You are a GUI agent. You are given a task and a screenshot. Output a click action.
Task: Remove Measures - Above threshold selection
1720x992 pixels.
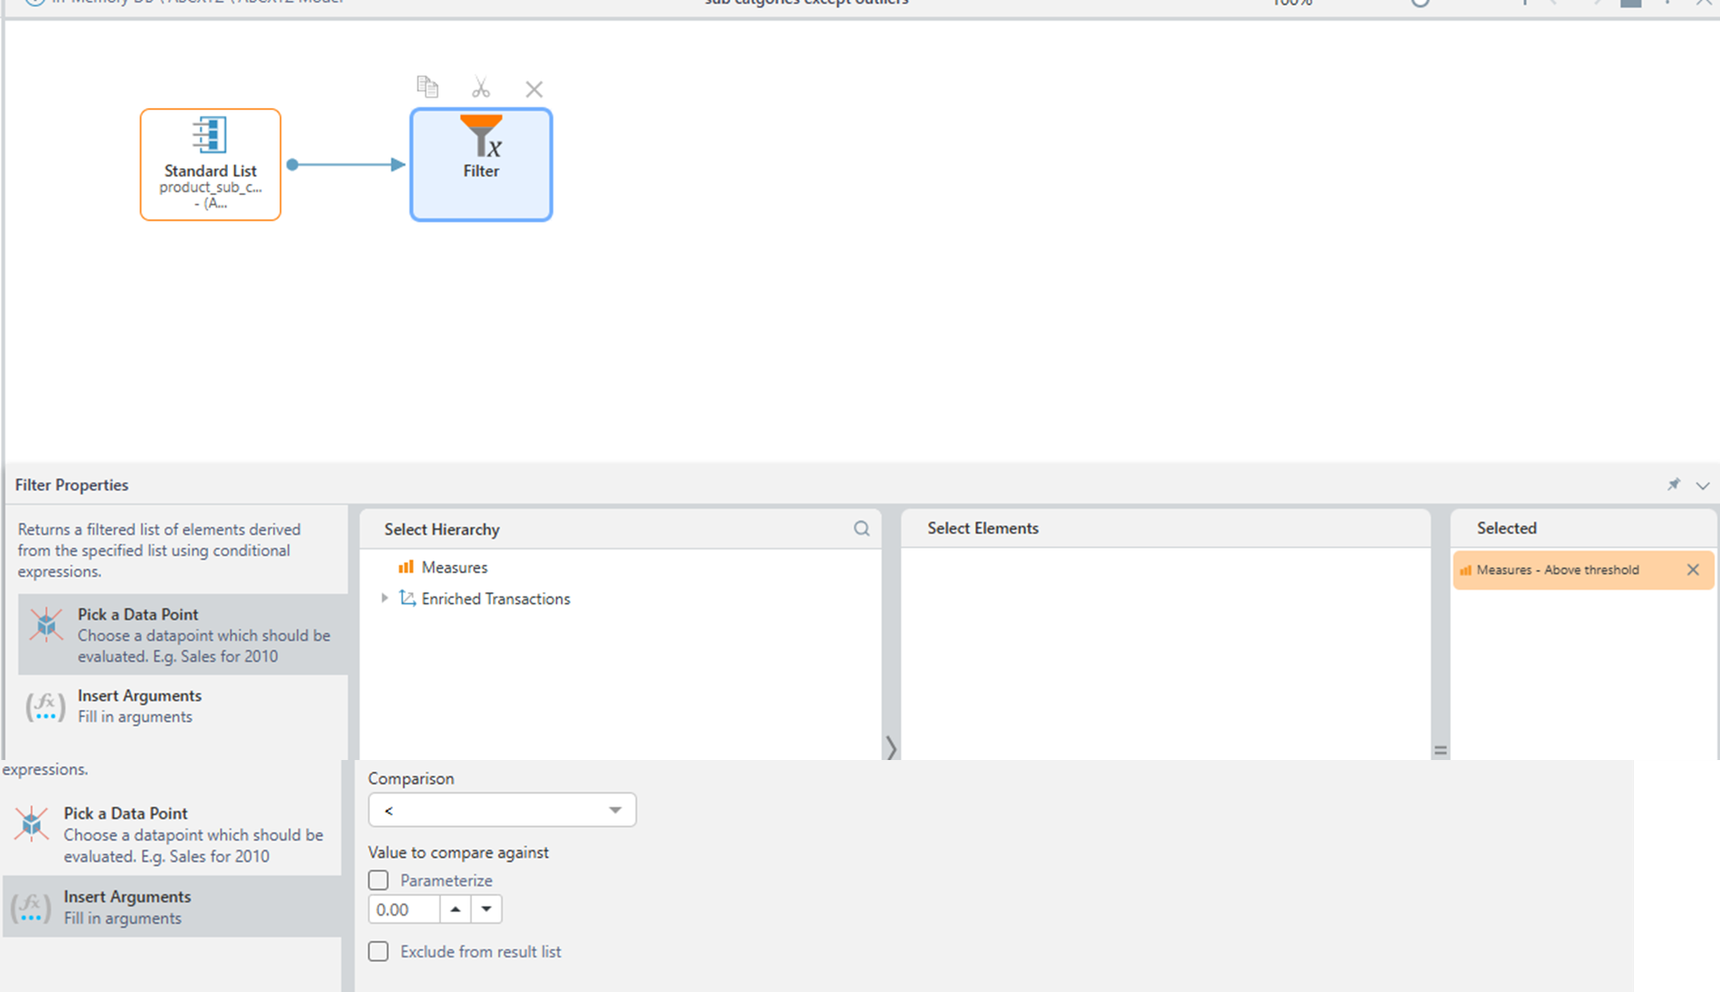coord(1693,570)
